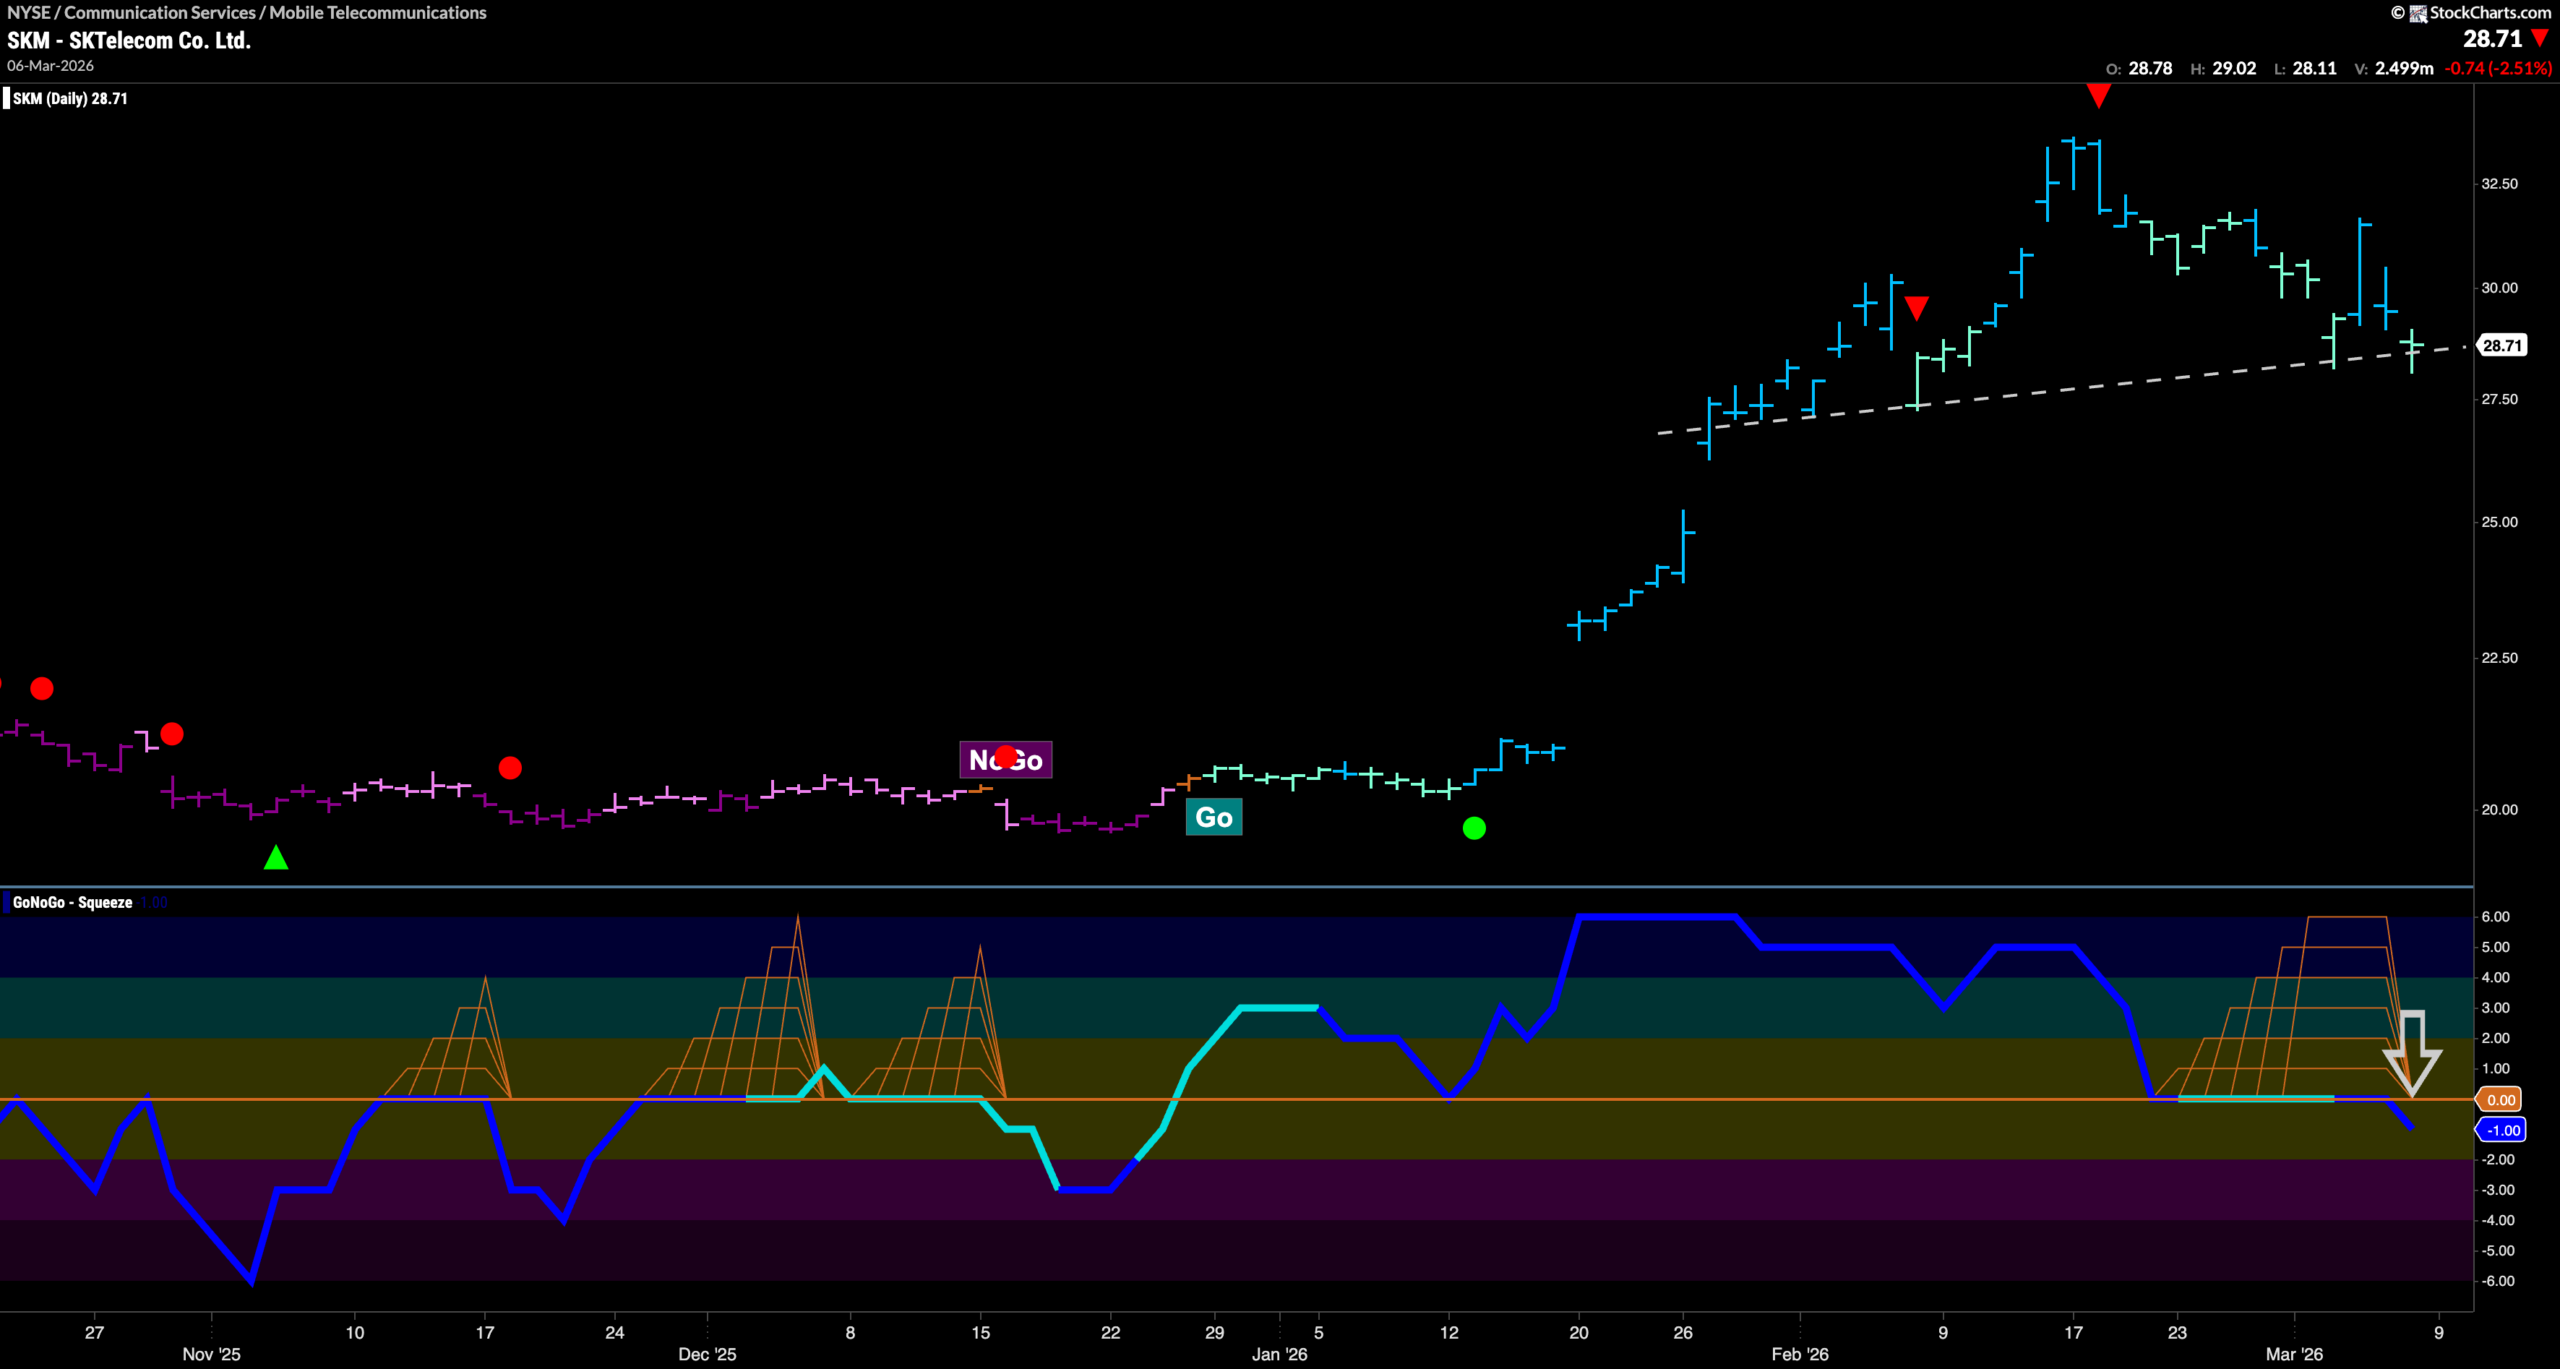
Task: Click the SKM - SKTelecom Co. Ltd. title
Action: (x=129, y=41)
